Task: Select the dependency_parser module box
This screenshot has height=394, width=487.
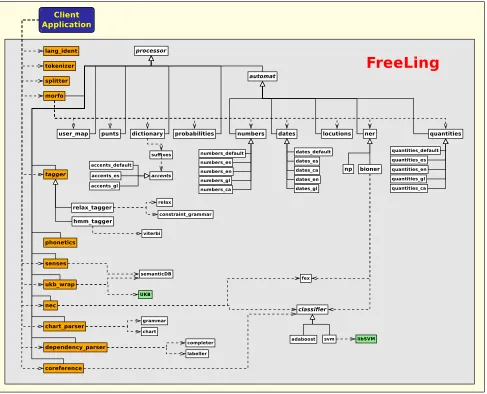Action: point(75,347)
